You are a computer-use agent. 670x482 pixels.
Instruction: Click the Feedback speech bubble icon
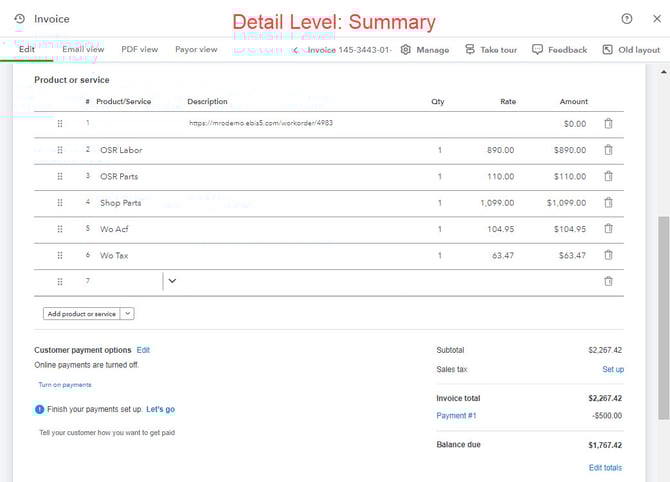pyautogui.click(x=537, y=50)
